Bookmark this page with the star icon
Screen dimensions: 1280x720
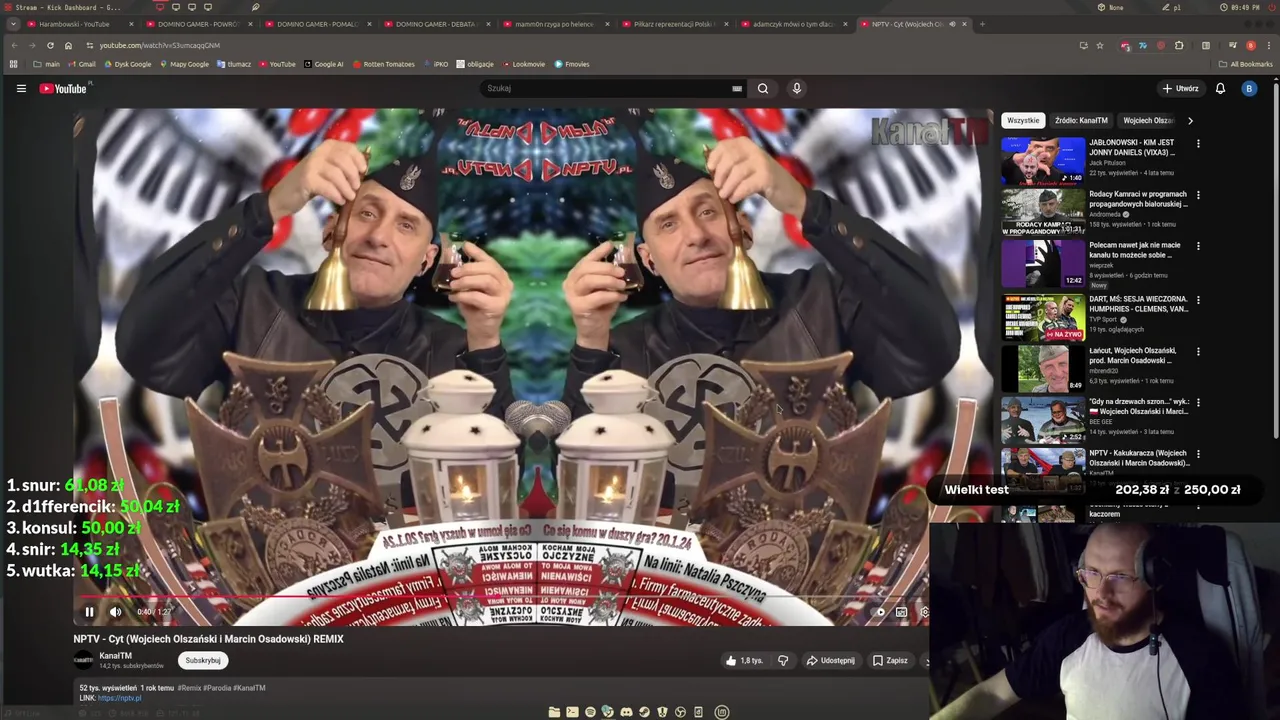(1100, 45)
